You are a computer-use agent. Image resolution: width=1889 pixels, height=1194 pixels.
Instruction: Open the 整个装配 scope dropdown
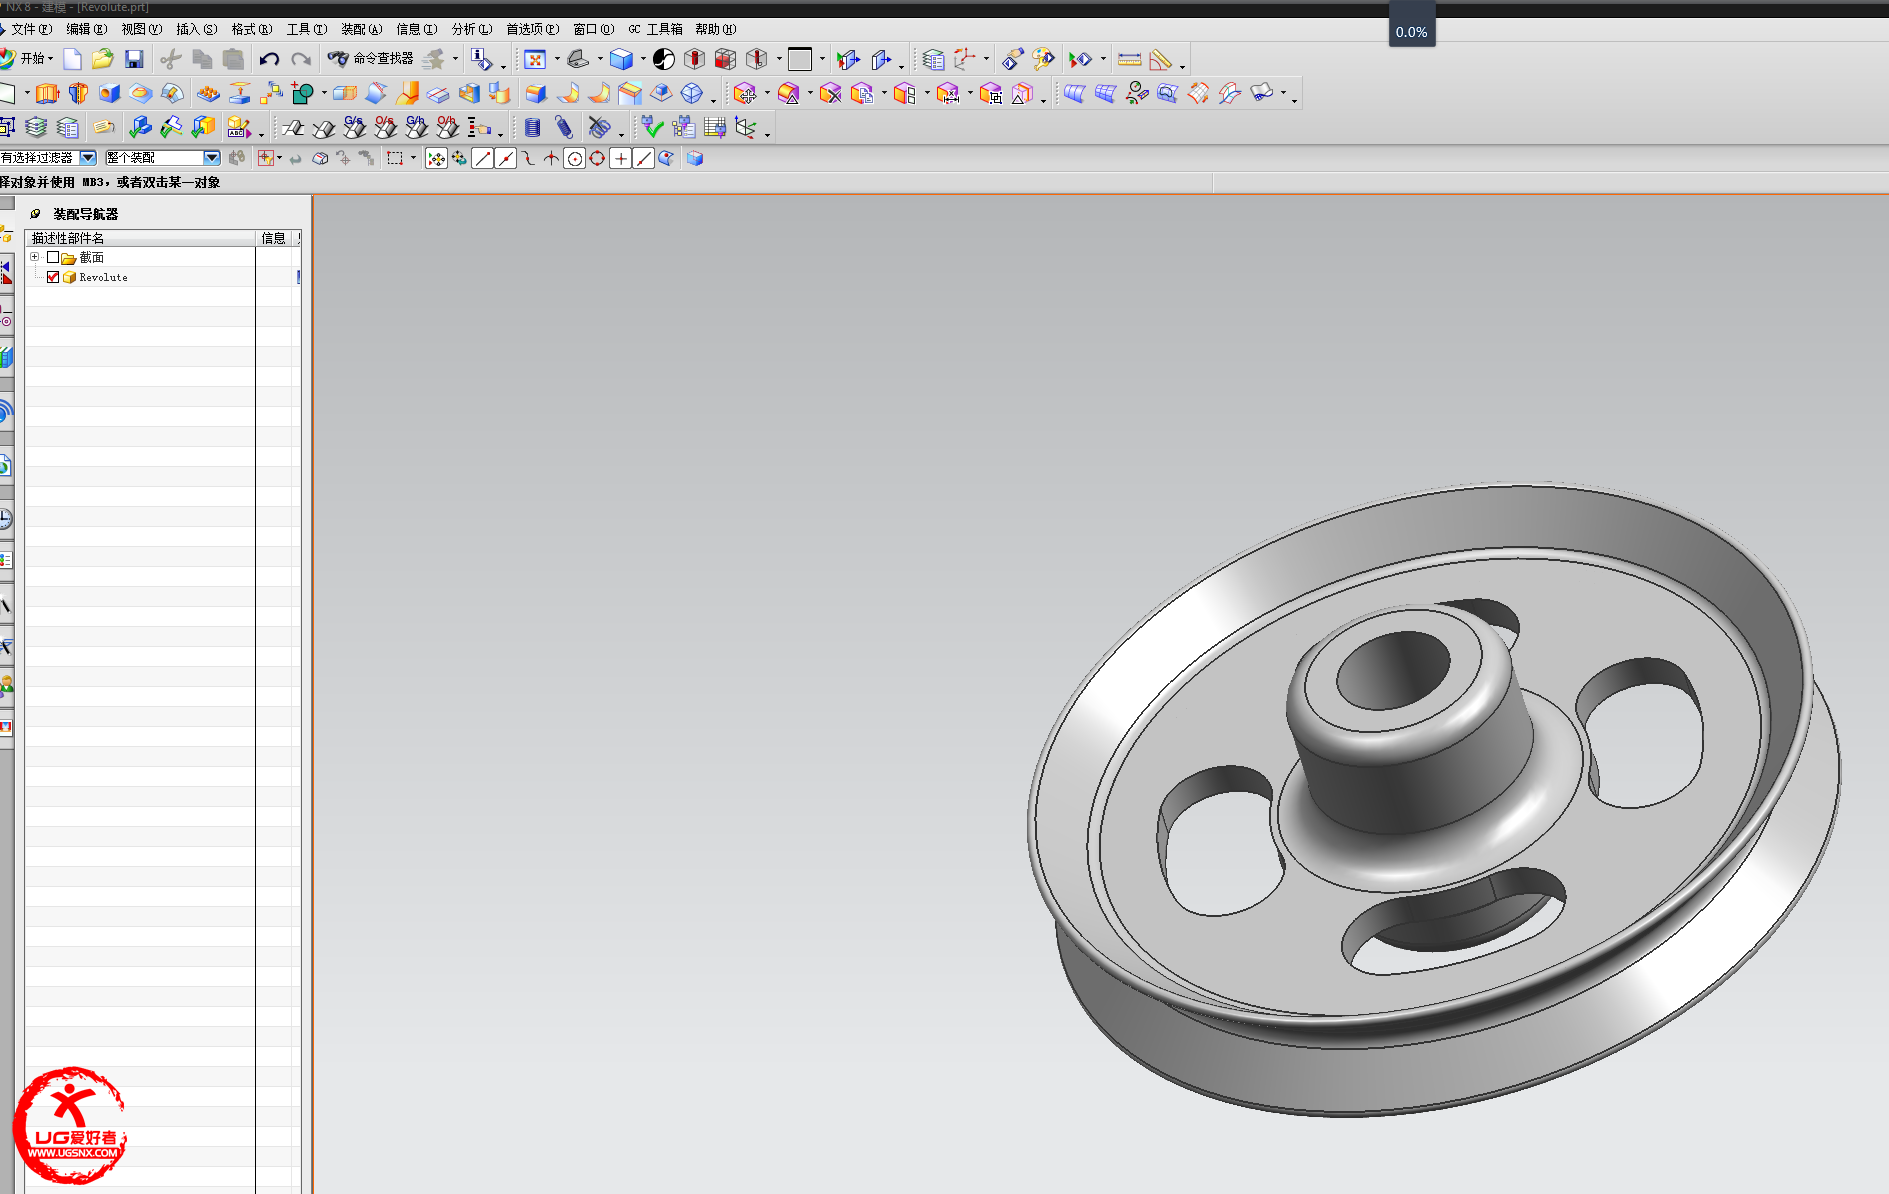(212, 158)
